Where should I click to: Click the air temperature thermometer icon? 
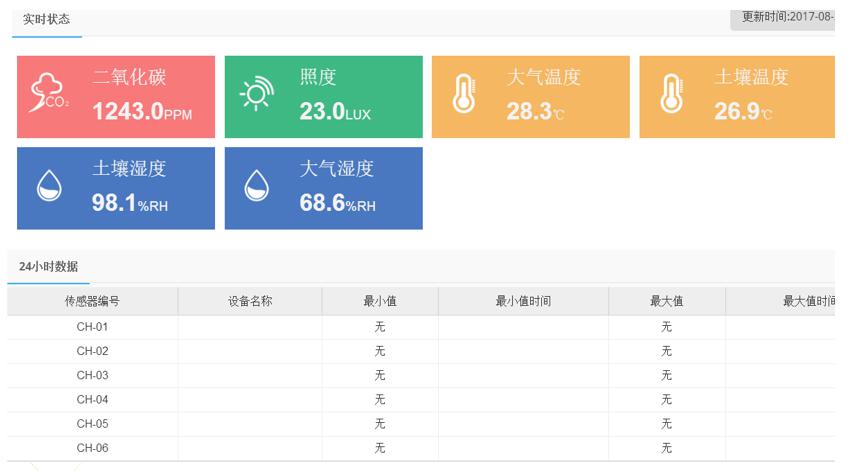coord(463,96)
